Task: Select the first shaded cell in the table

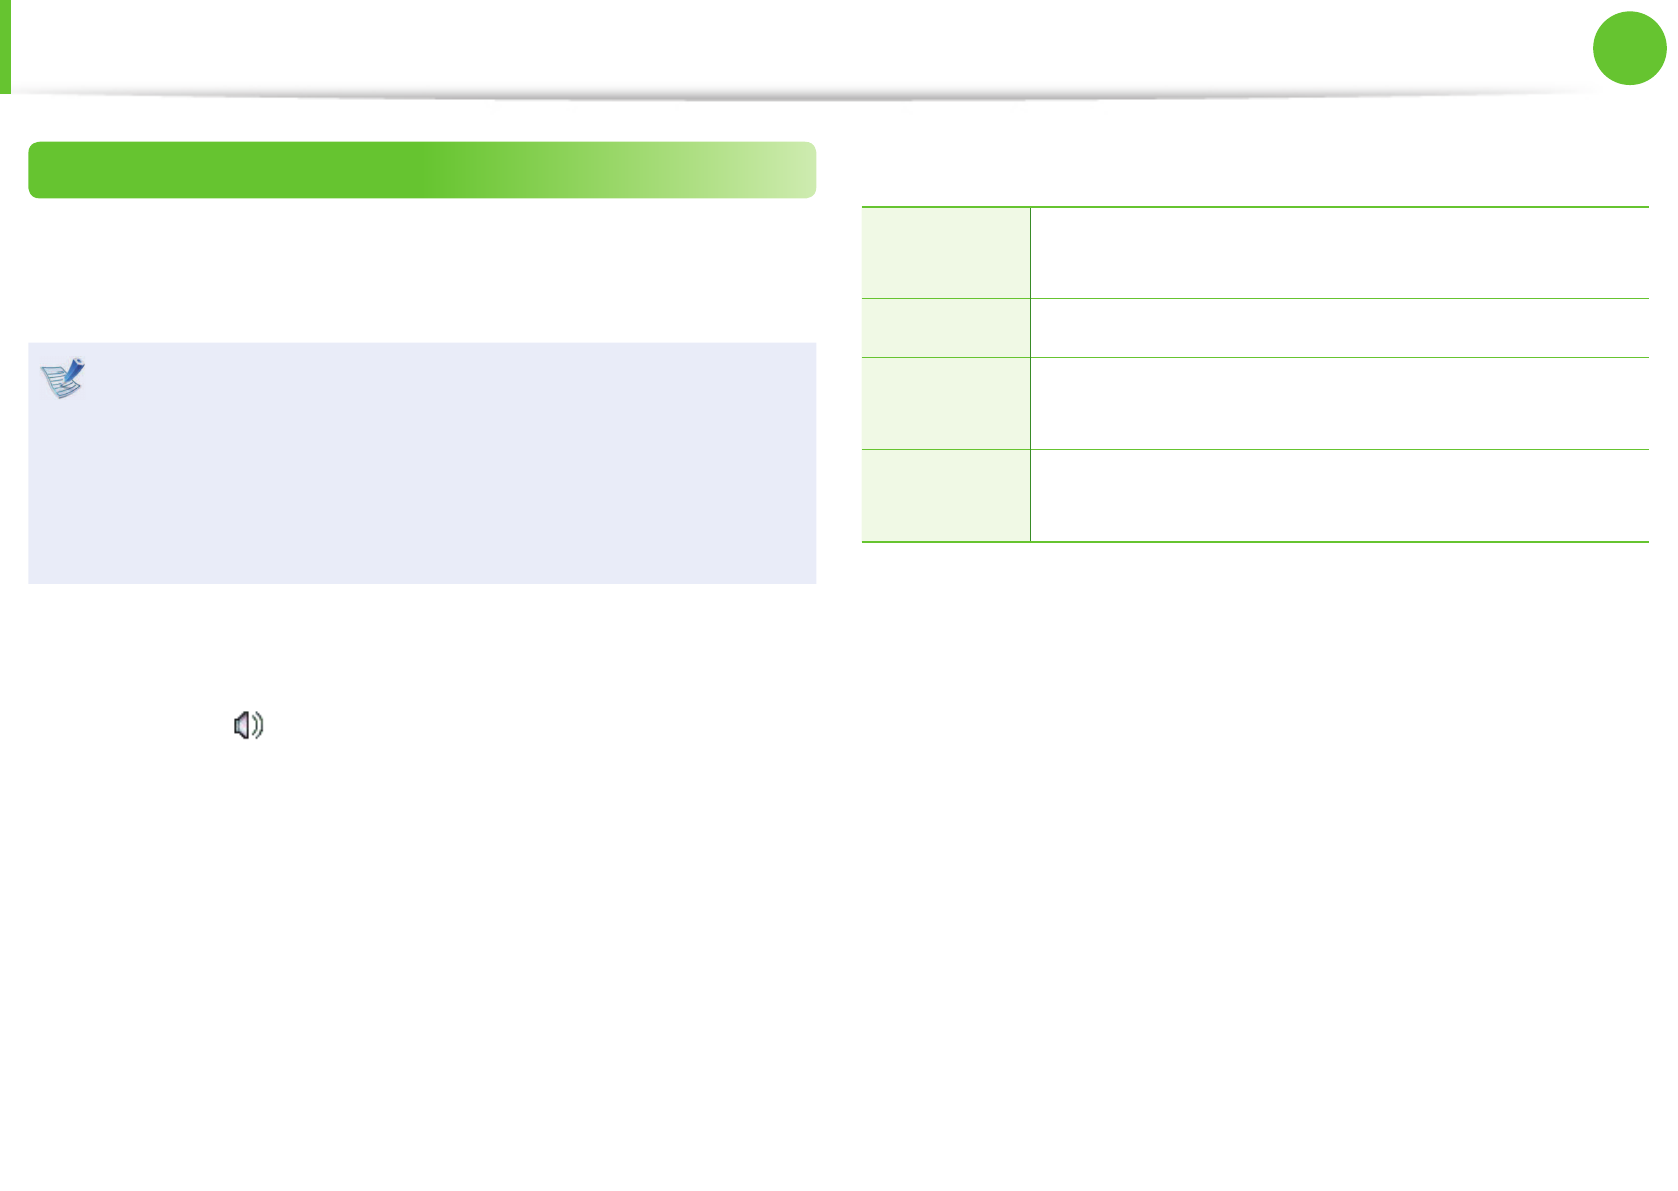Action: pyautogui.click(x=945, y=253)
